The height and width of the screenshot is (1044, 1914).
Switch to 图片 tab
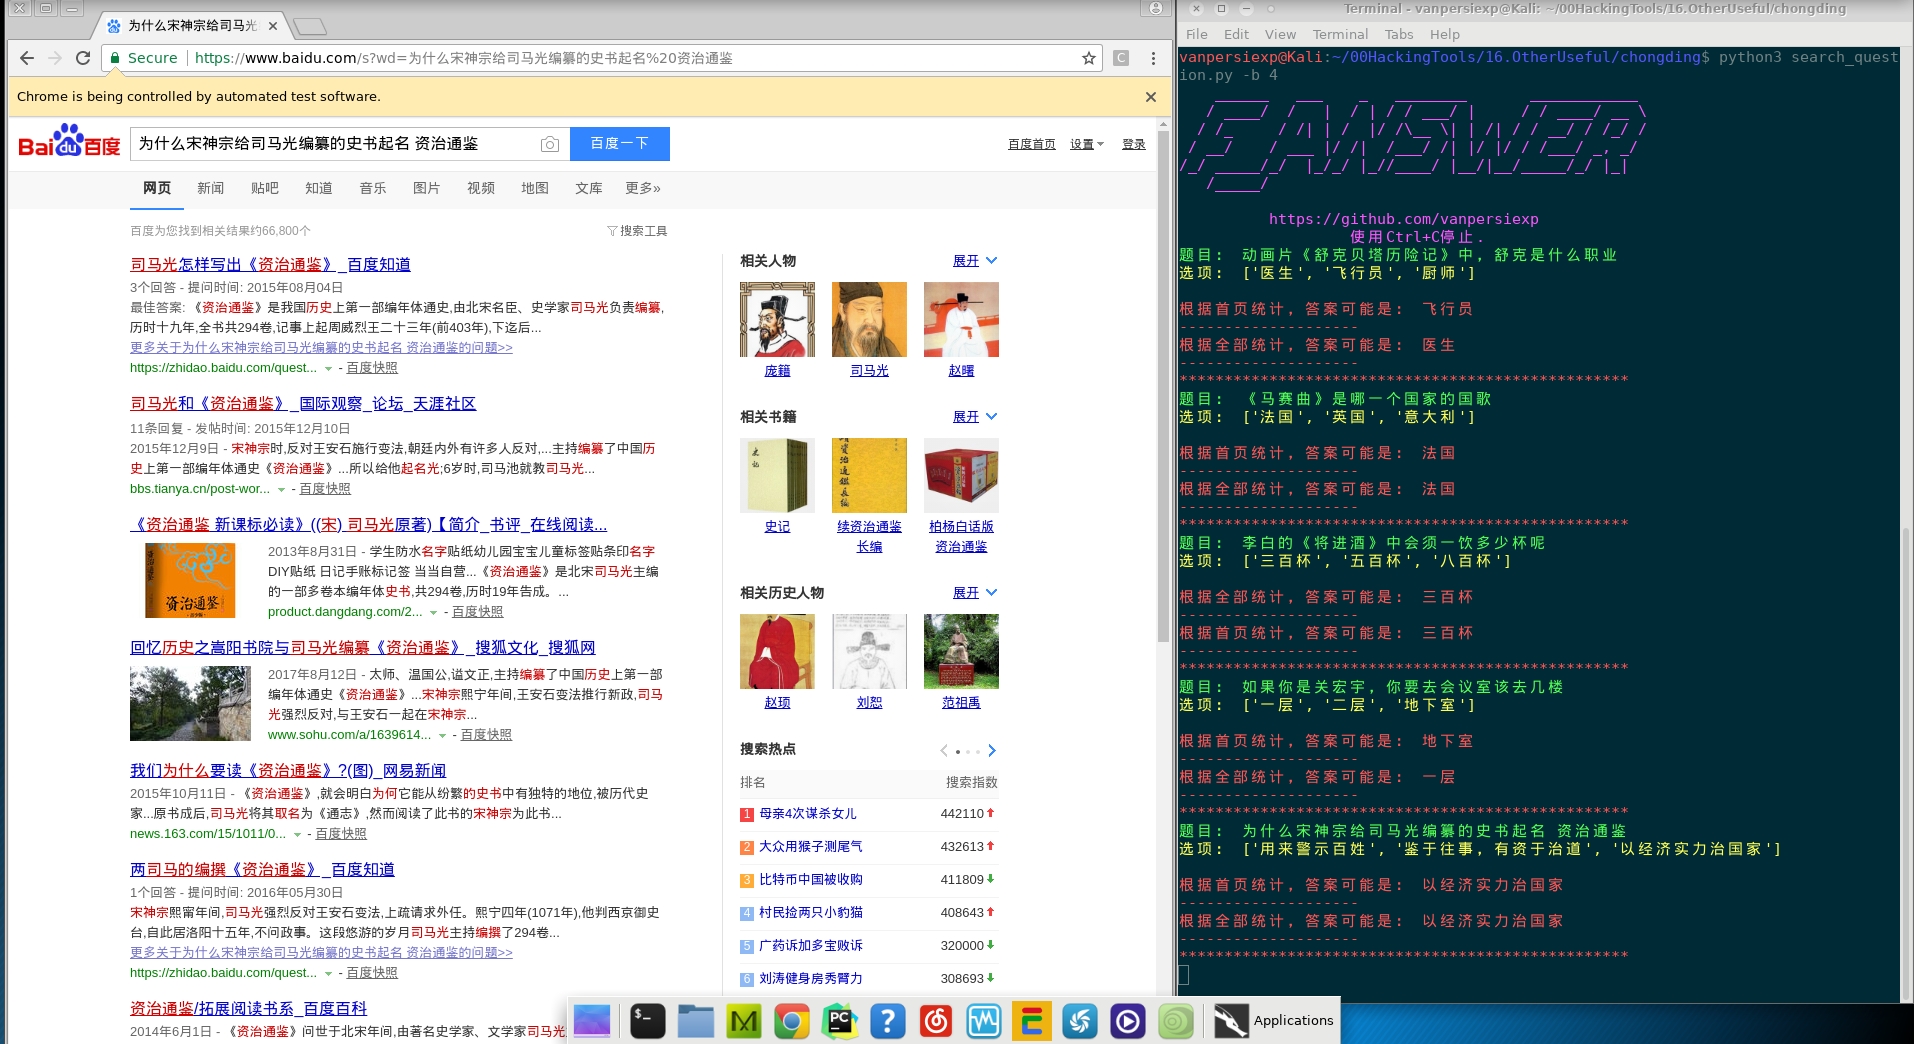[x=427, y=188]
